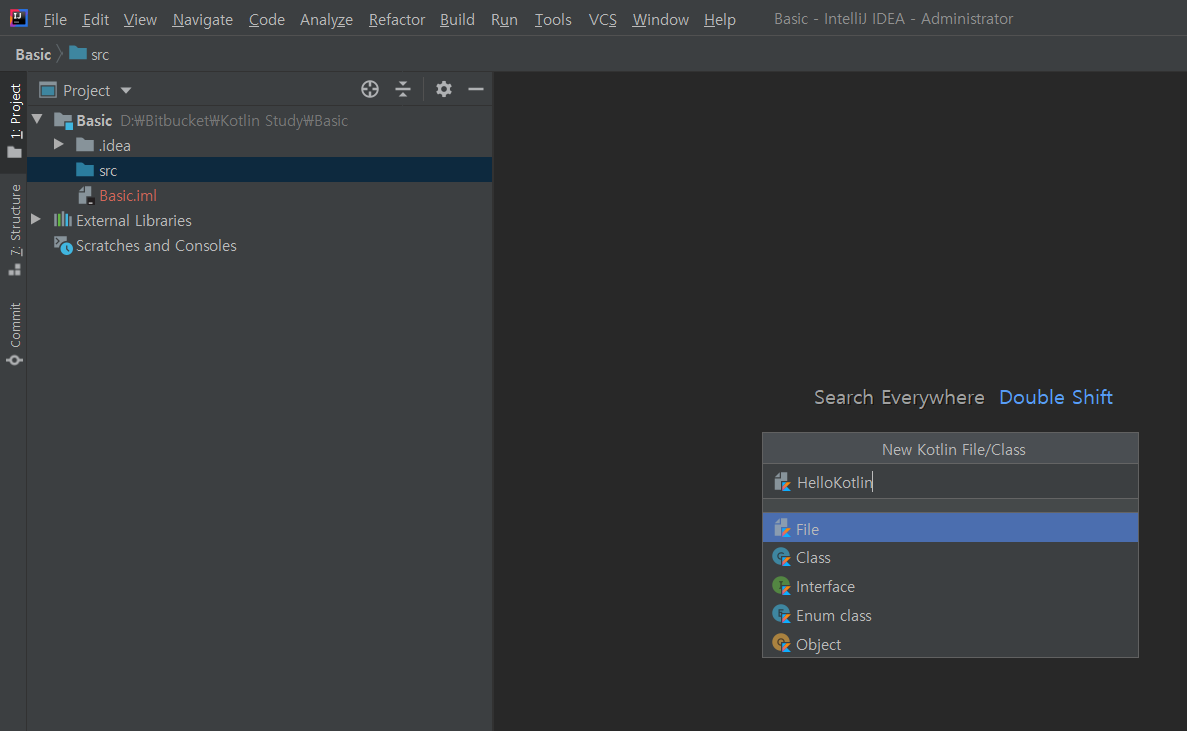Image resolution: width=1187 pixels, height=731 pixels.
Task: Open the Project view dropdown arrow
Action: click(x=126, y=91)
